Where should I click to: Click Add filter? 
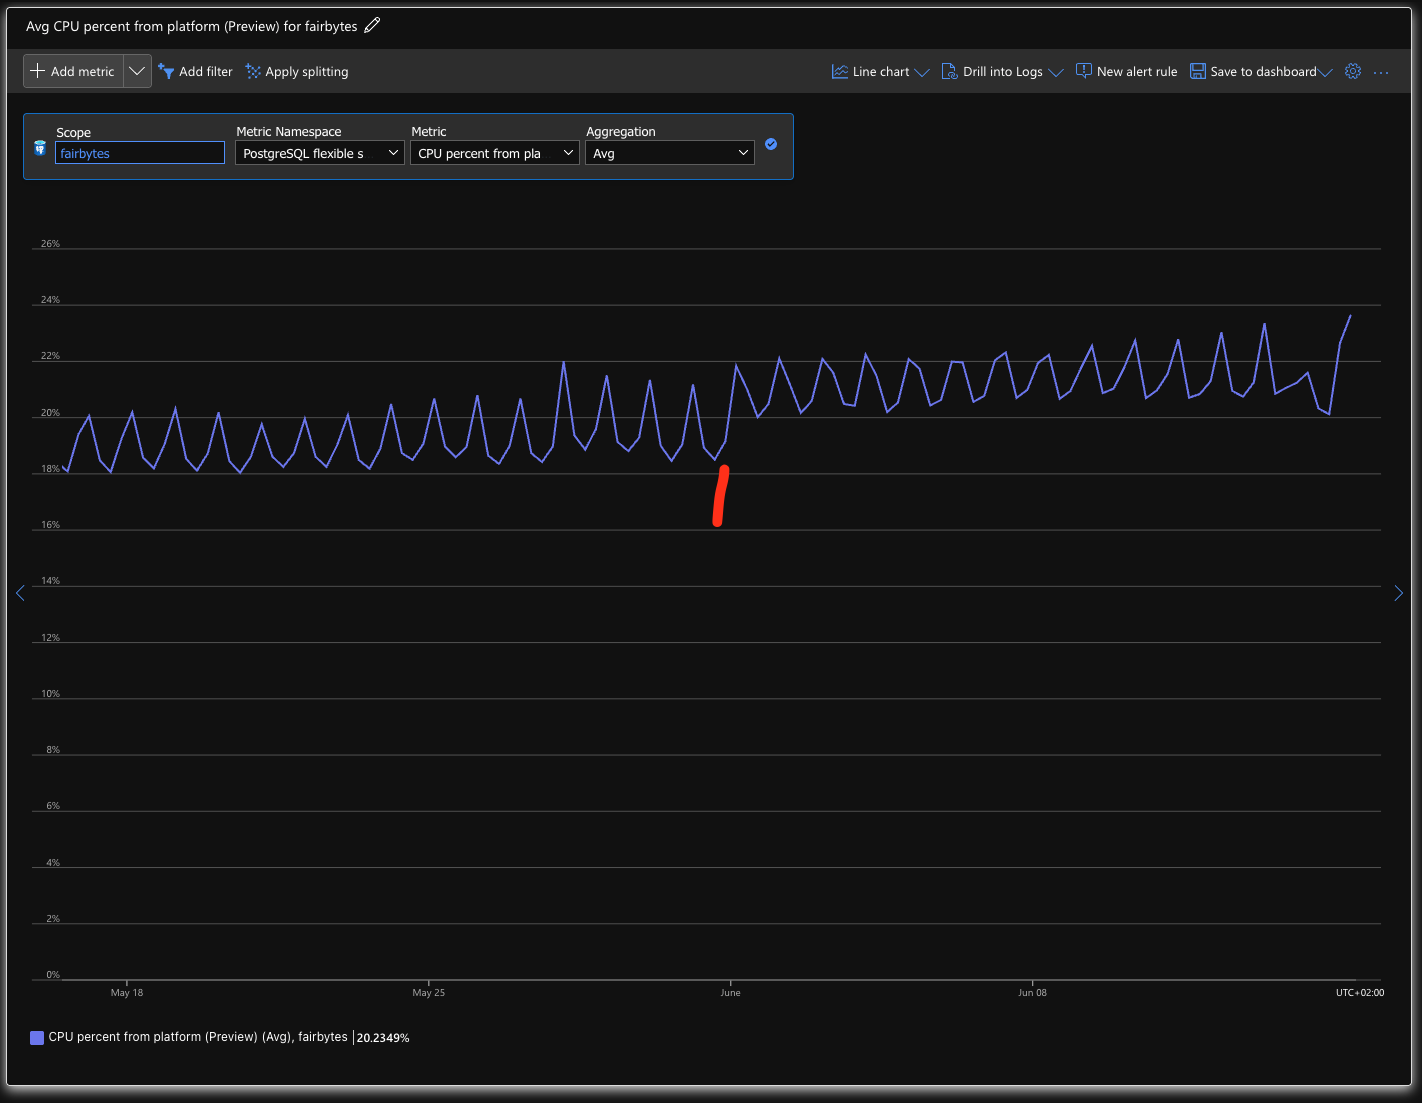click(x=196, y=71)
